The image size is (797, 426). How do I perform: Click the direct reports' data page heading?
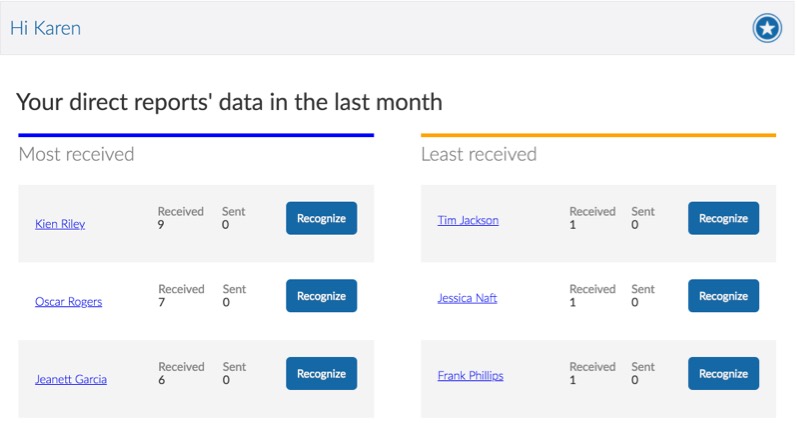tap(229, 102)
